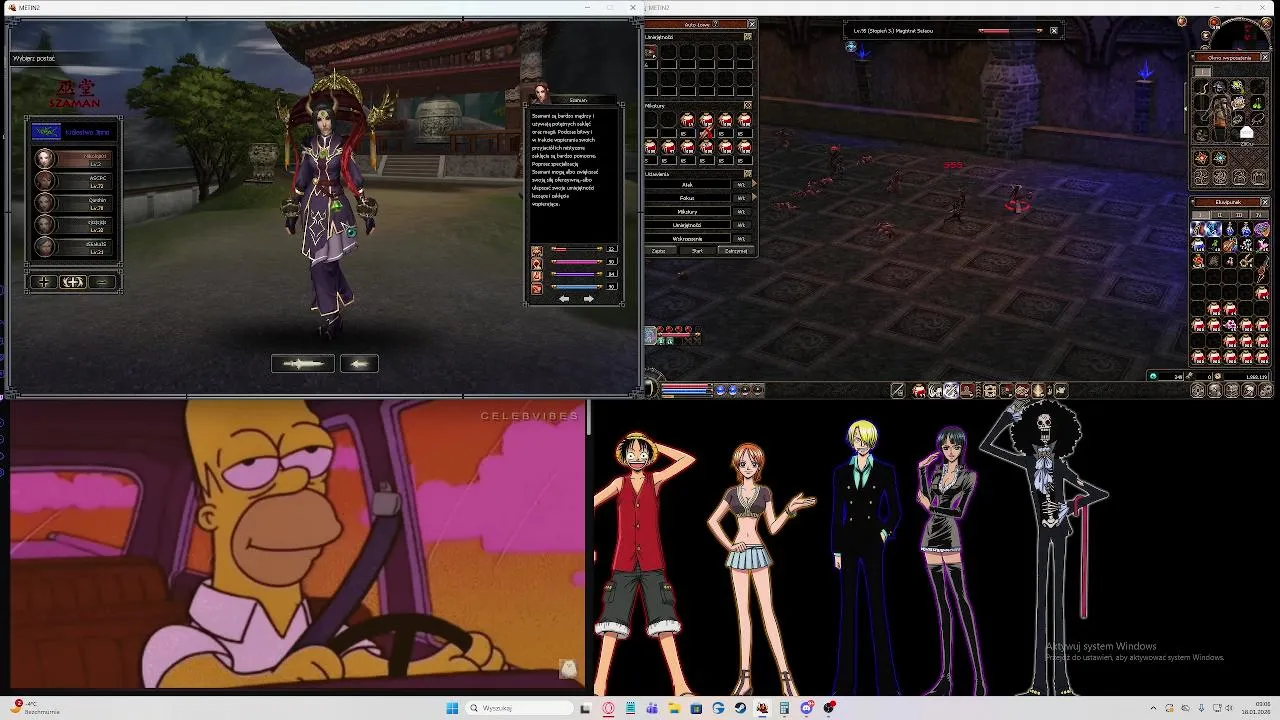The image size is (1280, 720).
Task: Click the pink second stat bar
Action: tap(577, 262)
